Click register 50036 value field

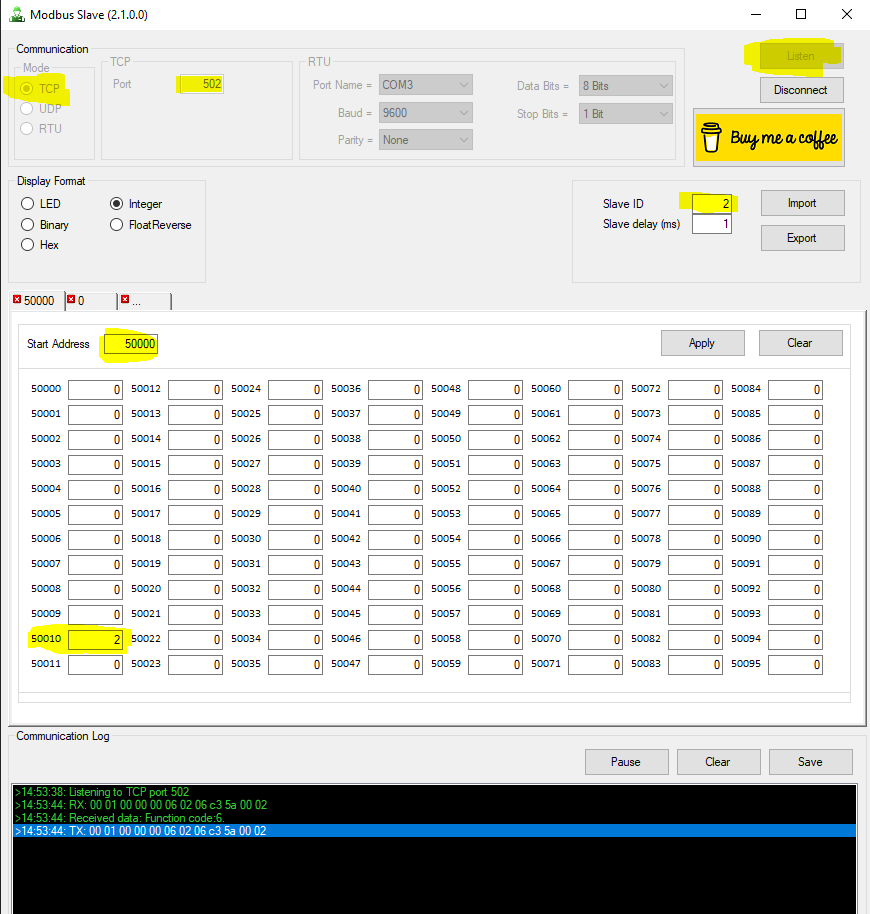click(x=395, y=389)
